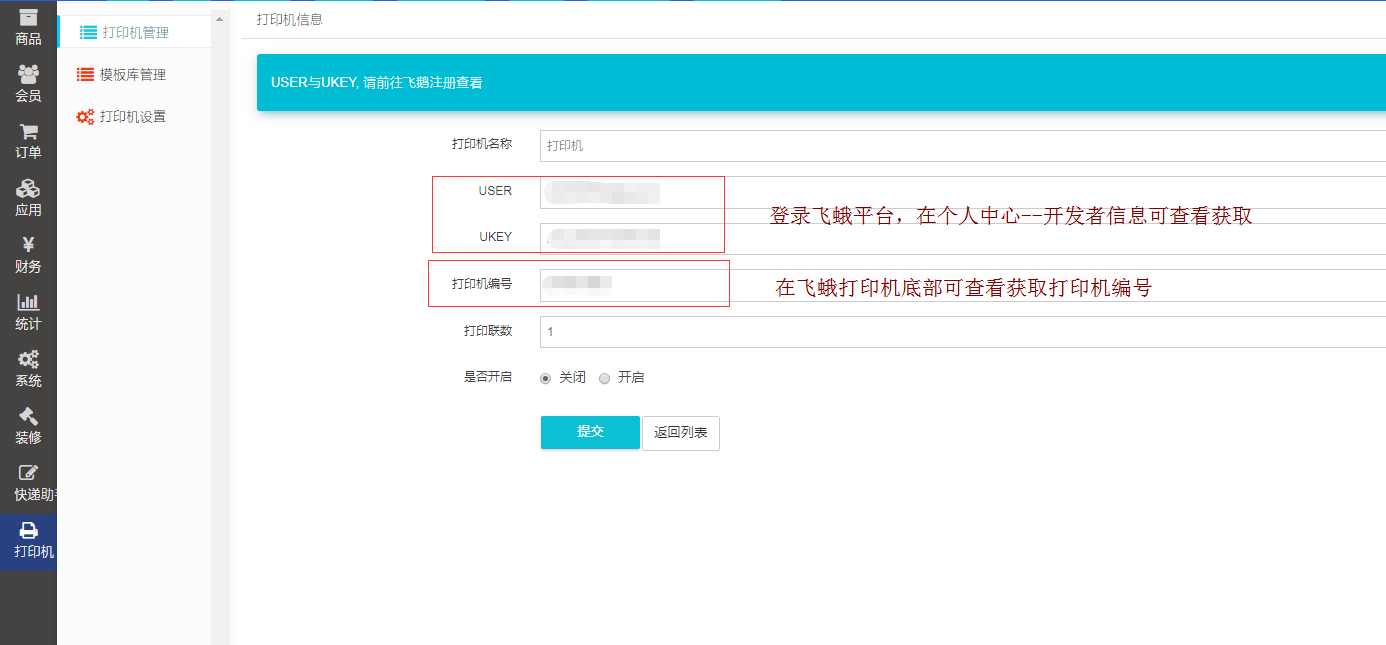
Task: Open the 财务 finance yen icon
Action: 28,245
